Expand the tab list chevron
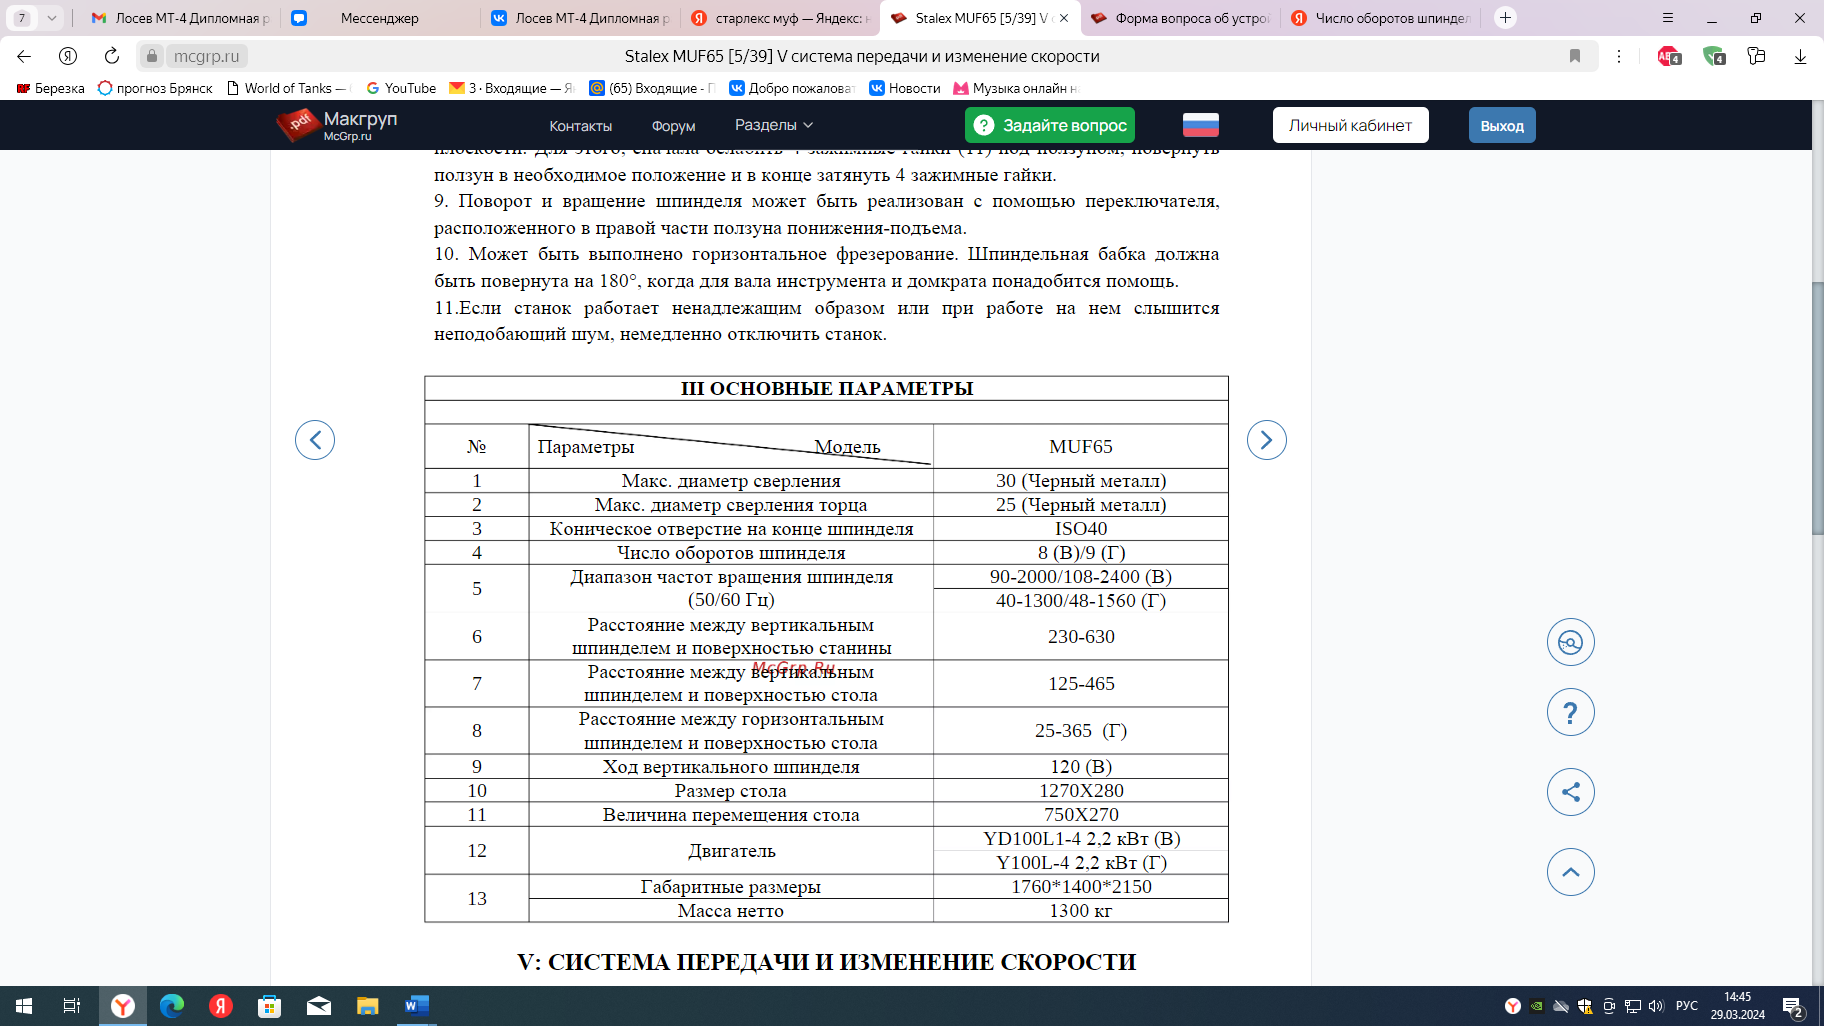 point(52,17)
